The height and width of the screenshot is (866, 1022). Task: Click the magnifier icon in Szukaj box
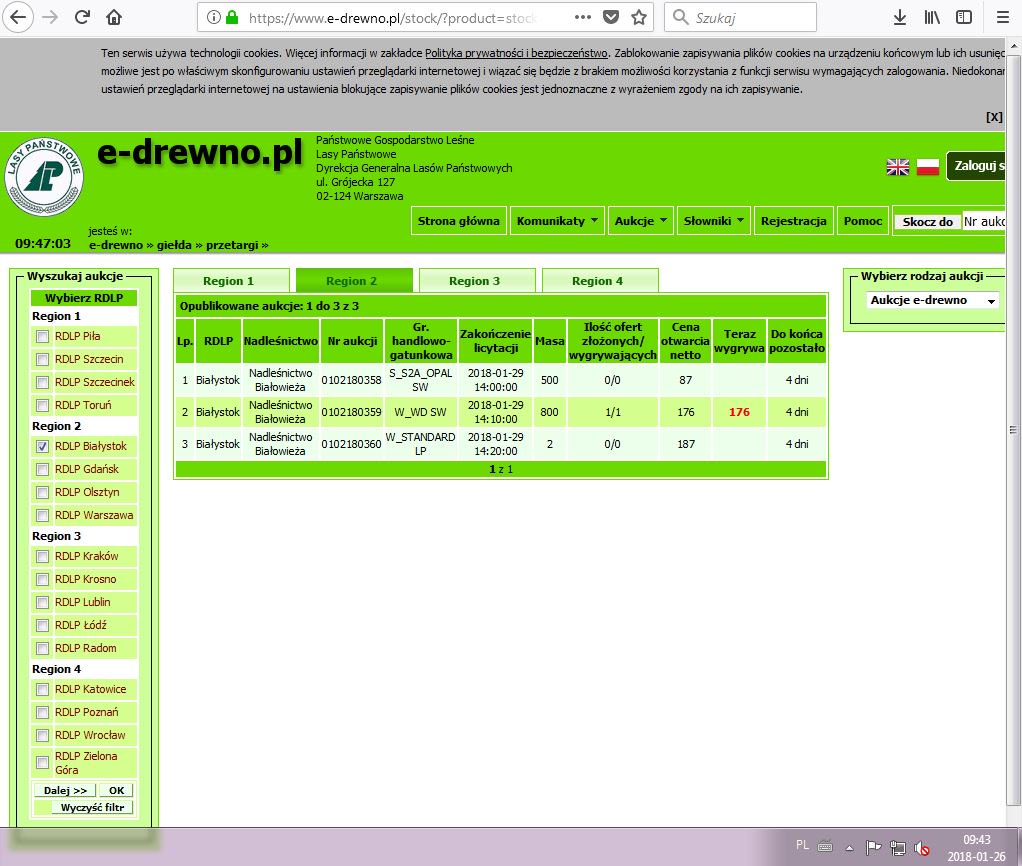click(x=680, y=17)
